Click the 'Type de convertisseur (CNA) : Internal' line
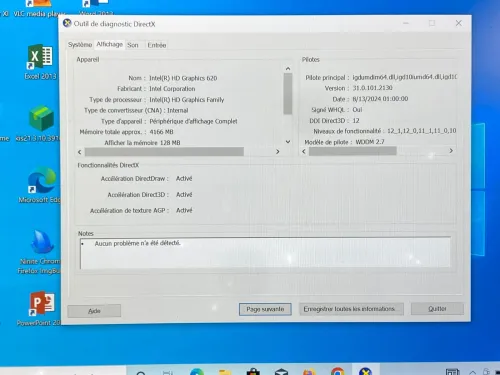The image size is (500, 375). coord(136,110)
